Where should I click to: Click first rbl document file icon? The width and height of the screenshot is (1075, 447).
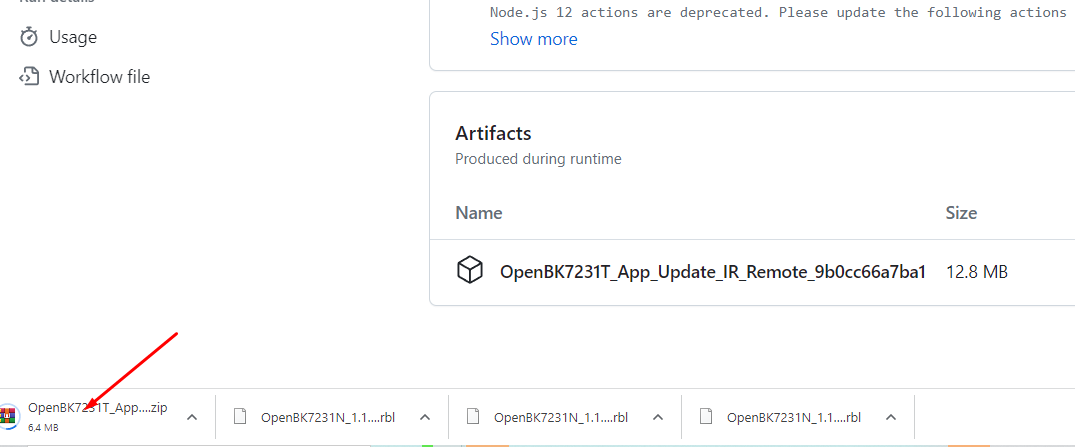(239, 416)
